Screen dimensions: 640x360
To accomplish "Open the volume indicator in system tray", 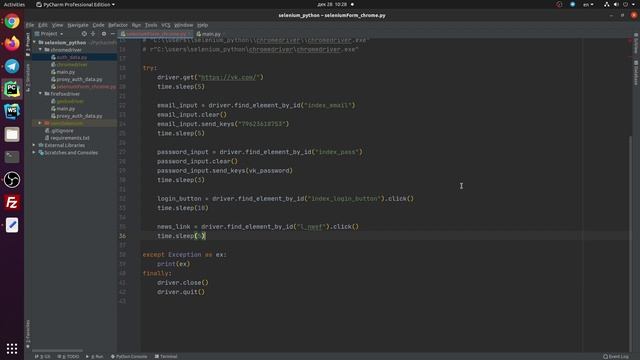I will pos(616,4).
